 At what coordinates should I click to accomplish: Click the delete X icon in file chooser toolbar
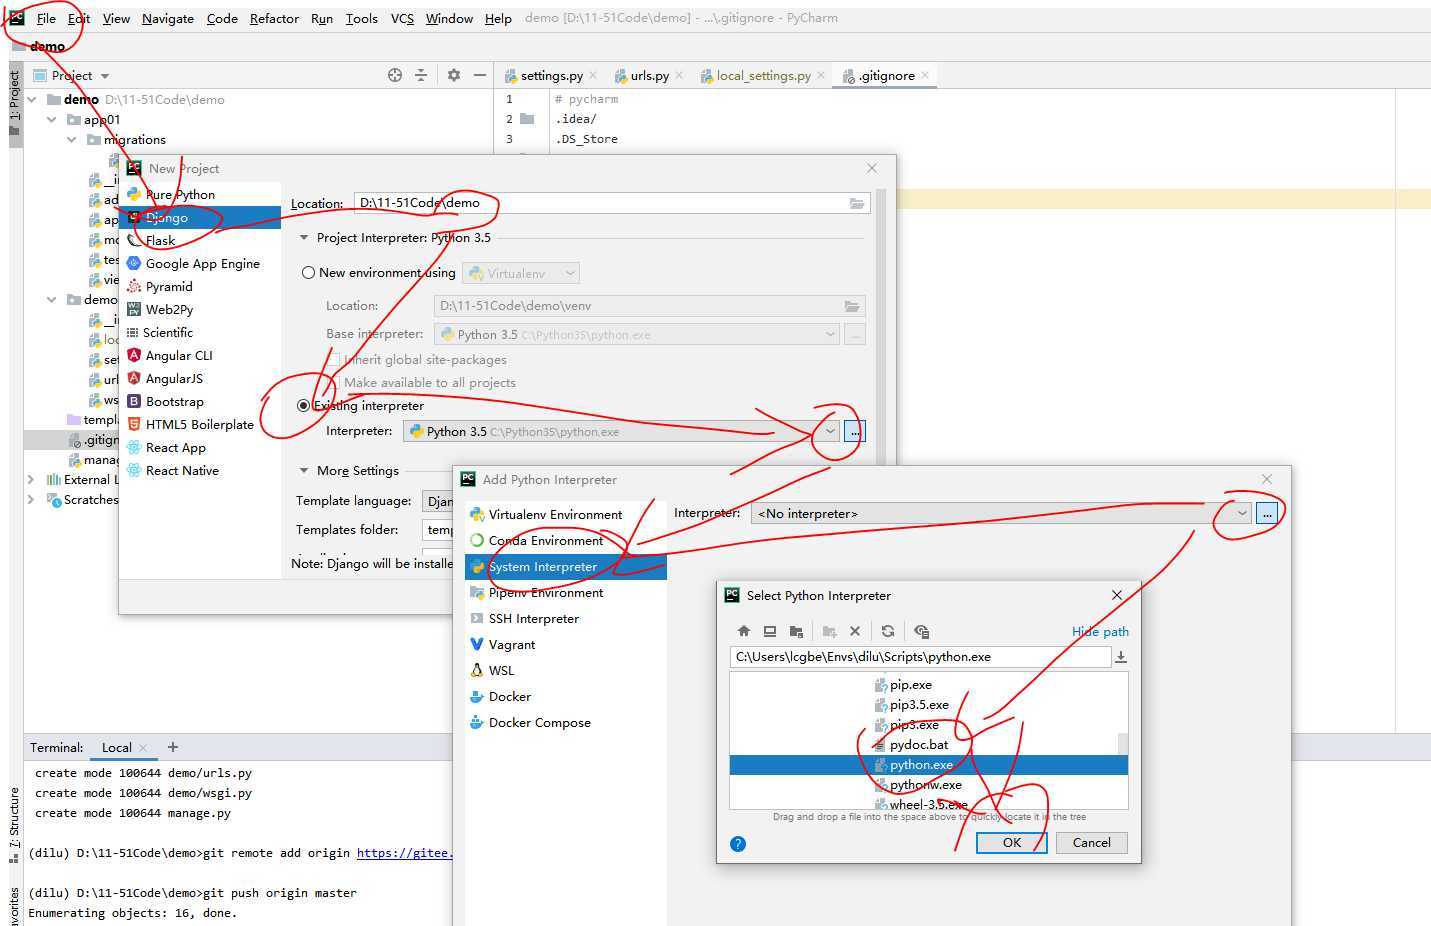(855, 631)
